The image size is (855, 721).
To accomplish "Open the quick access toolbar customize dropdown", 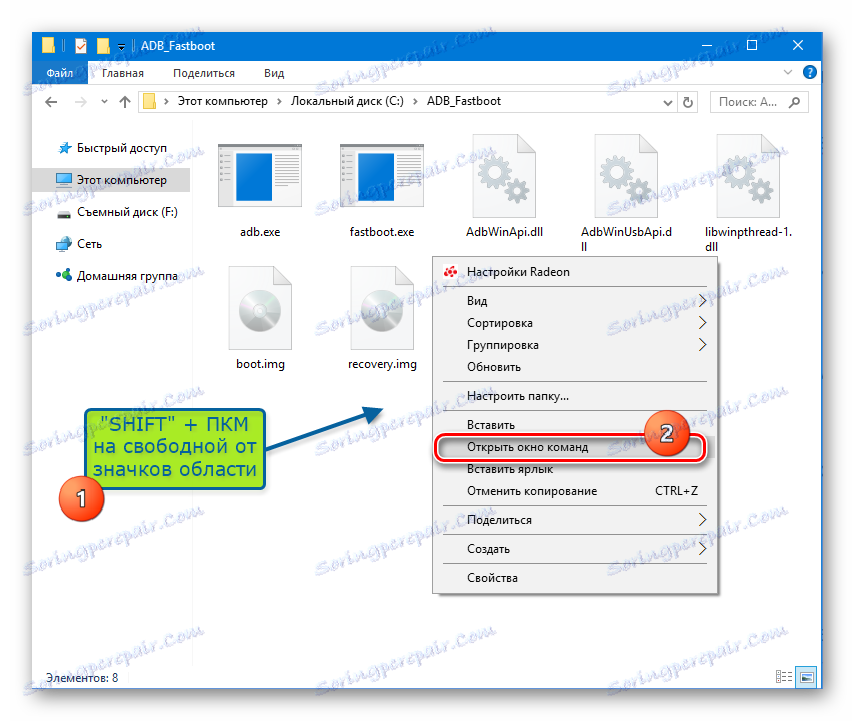I will [x=121, y=46].
